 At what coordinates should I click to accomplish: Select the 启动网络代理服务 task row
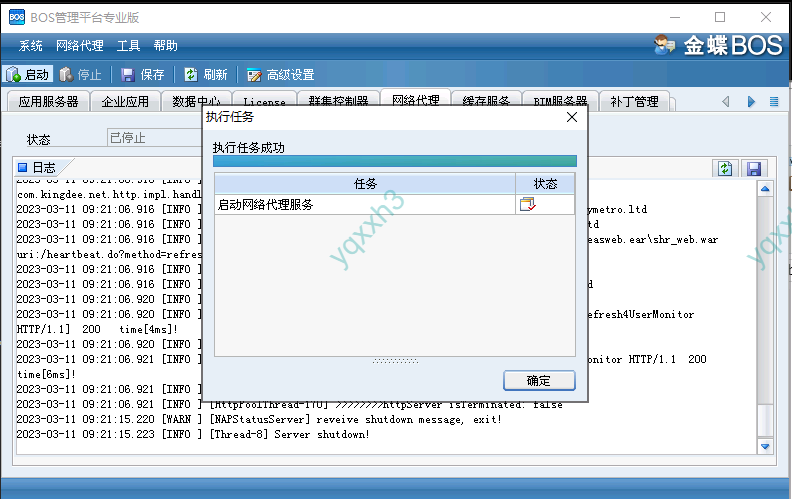click(394, 205)
